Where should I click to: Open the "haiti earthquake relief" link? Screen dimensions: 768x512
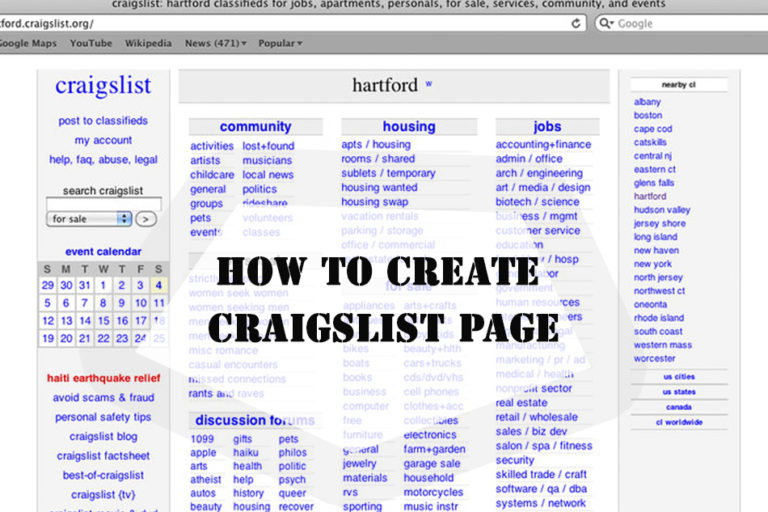coord(103,379)
